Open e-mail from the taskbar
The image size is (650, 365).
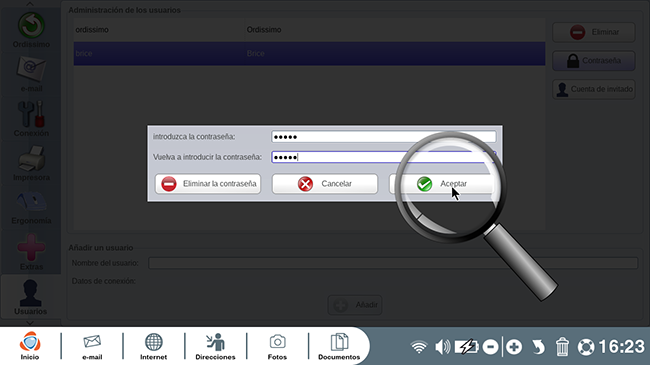coord(92,346)
